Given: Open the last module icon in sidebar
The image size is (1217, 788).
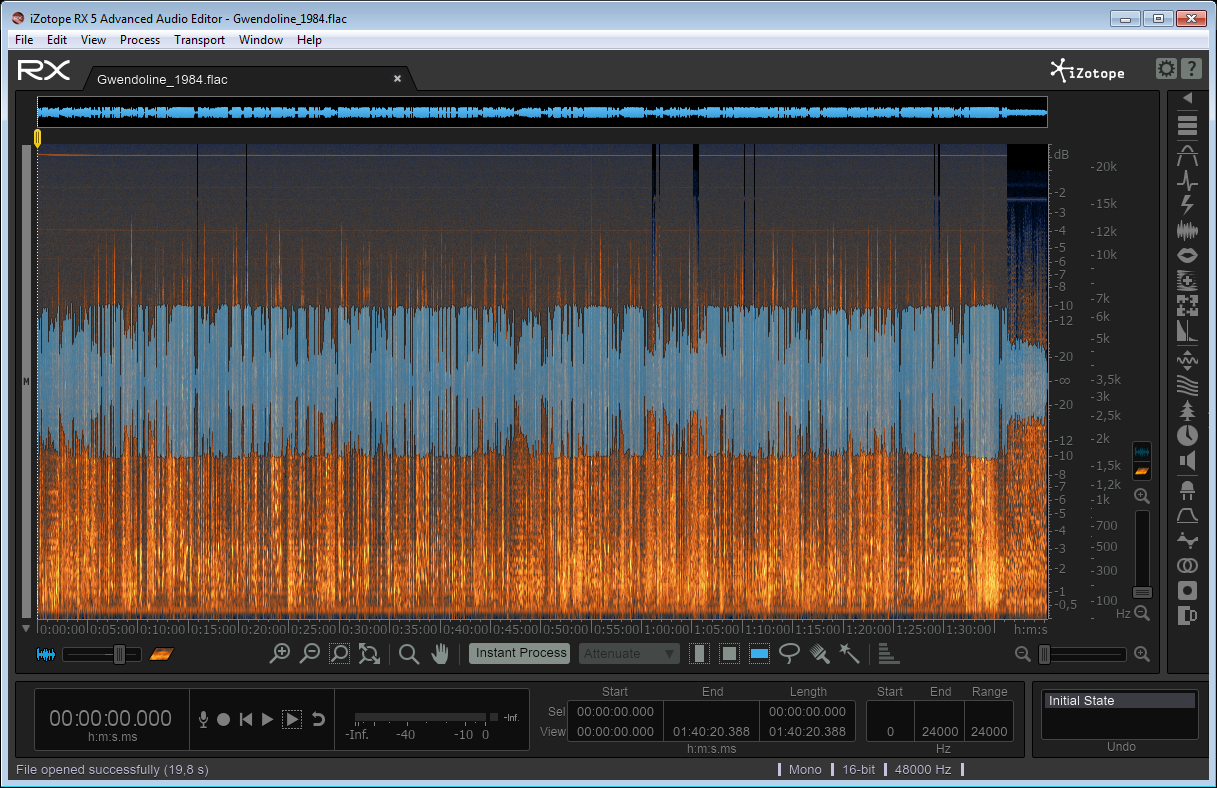Looking at the screenshot, I should tap(1187, 615).
